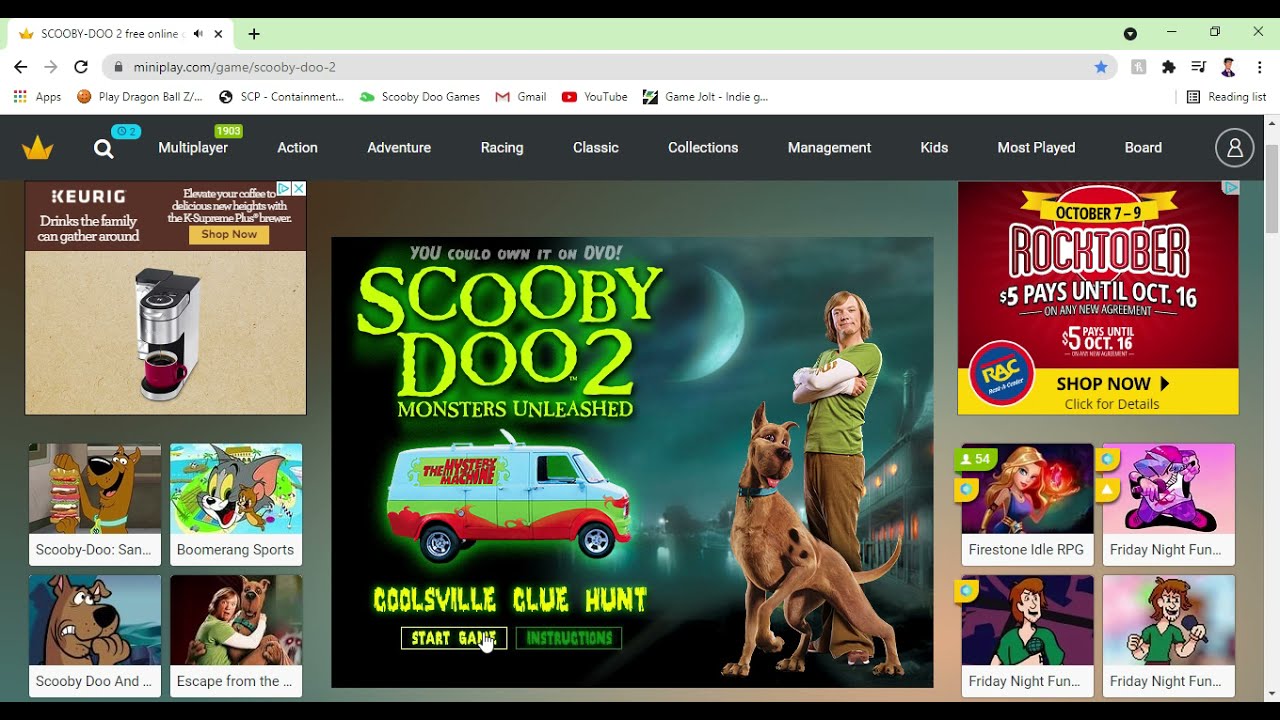1280x720 pixels.
Task: Click Keurig Shop Now button
Action: (x=229, y=235)
